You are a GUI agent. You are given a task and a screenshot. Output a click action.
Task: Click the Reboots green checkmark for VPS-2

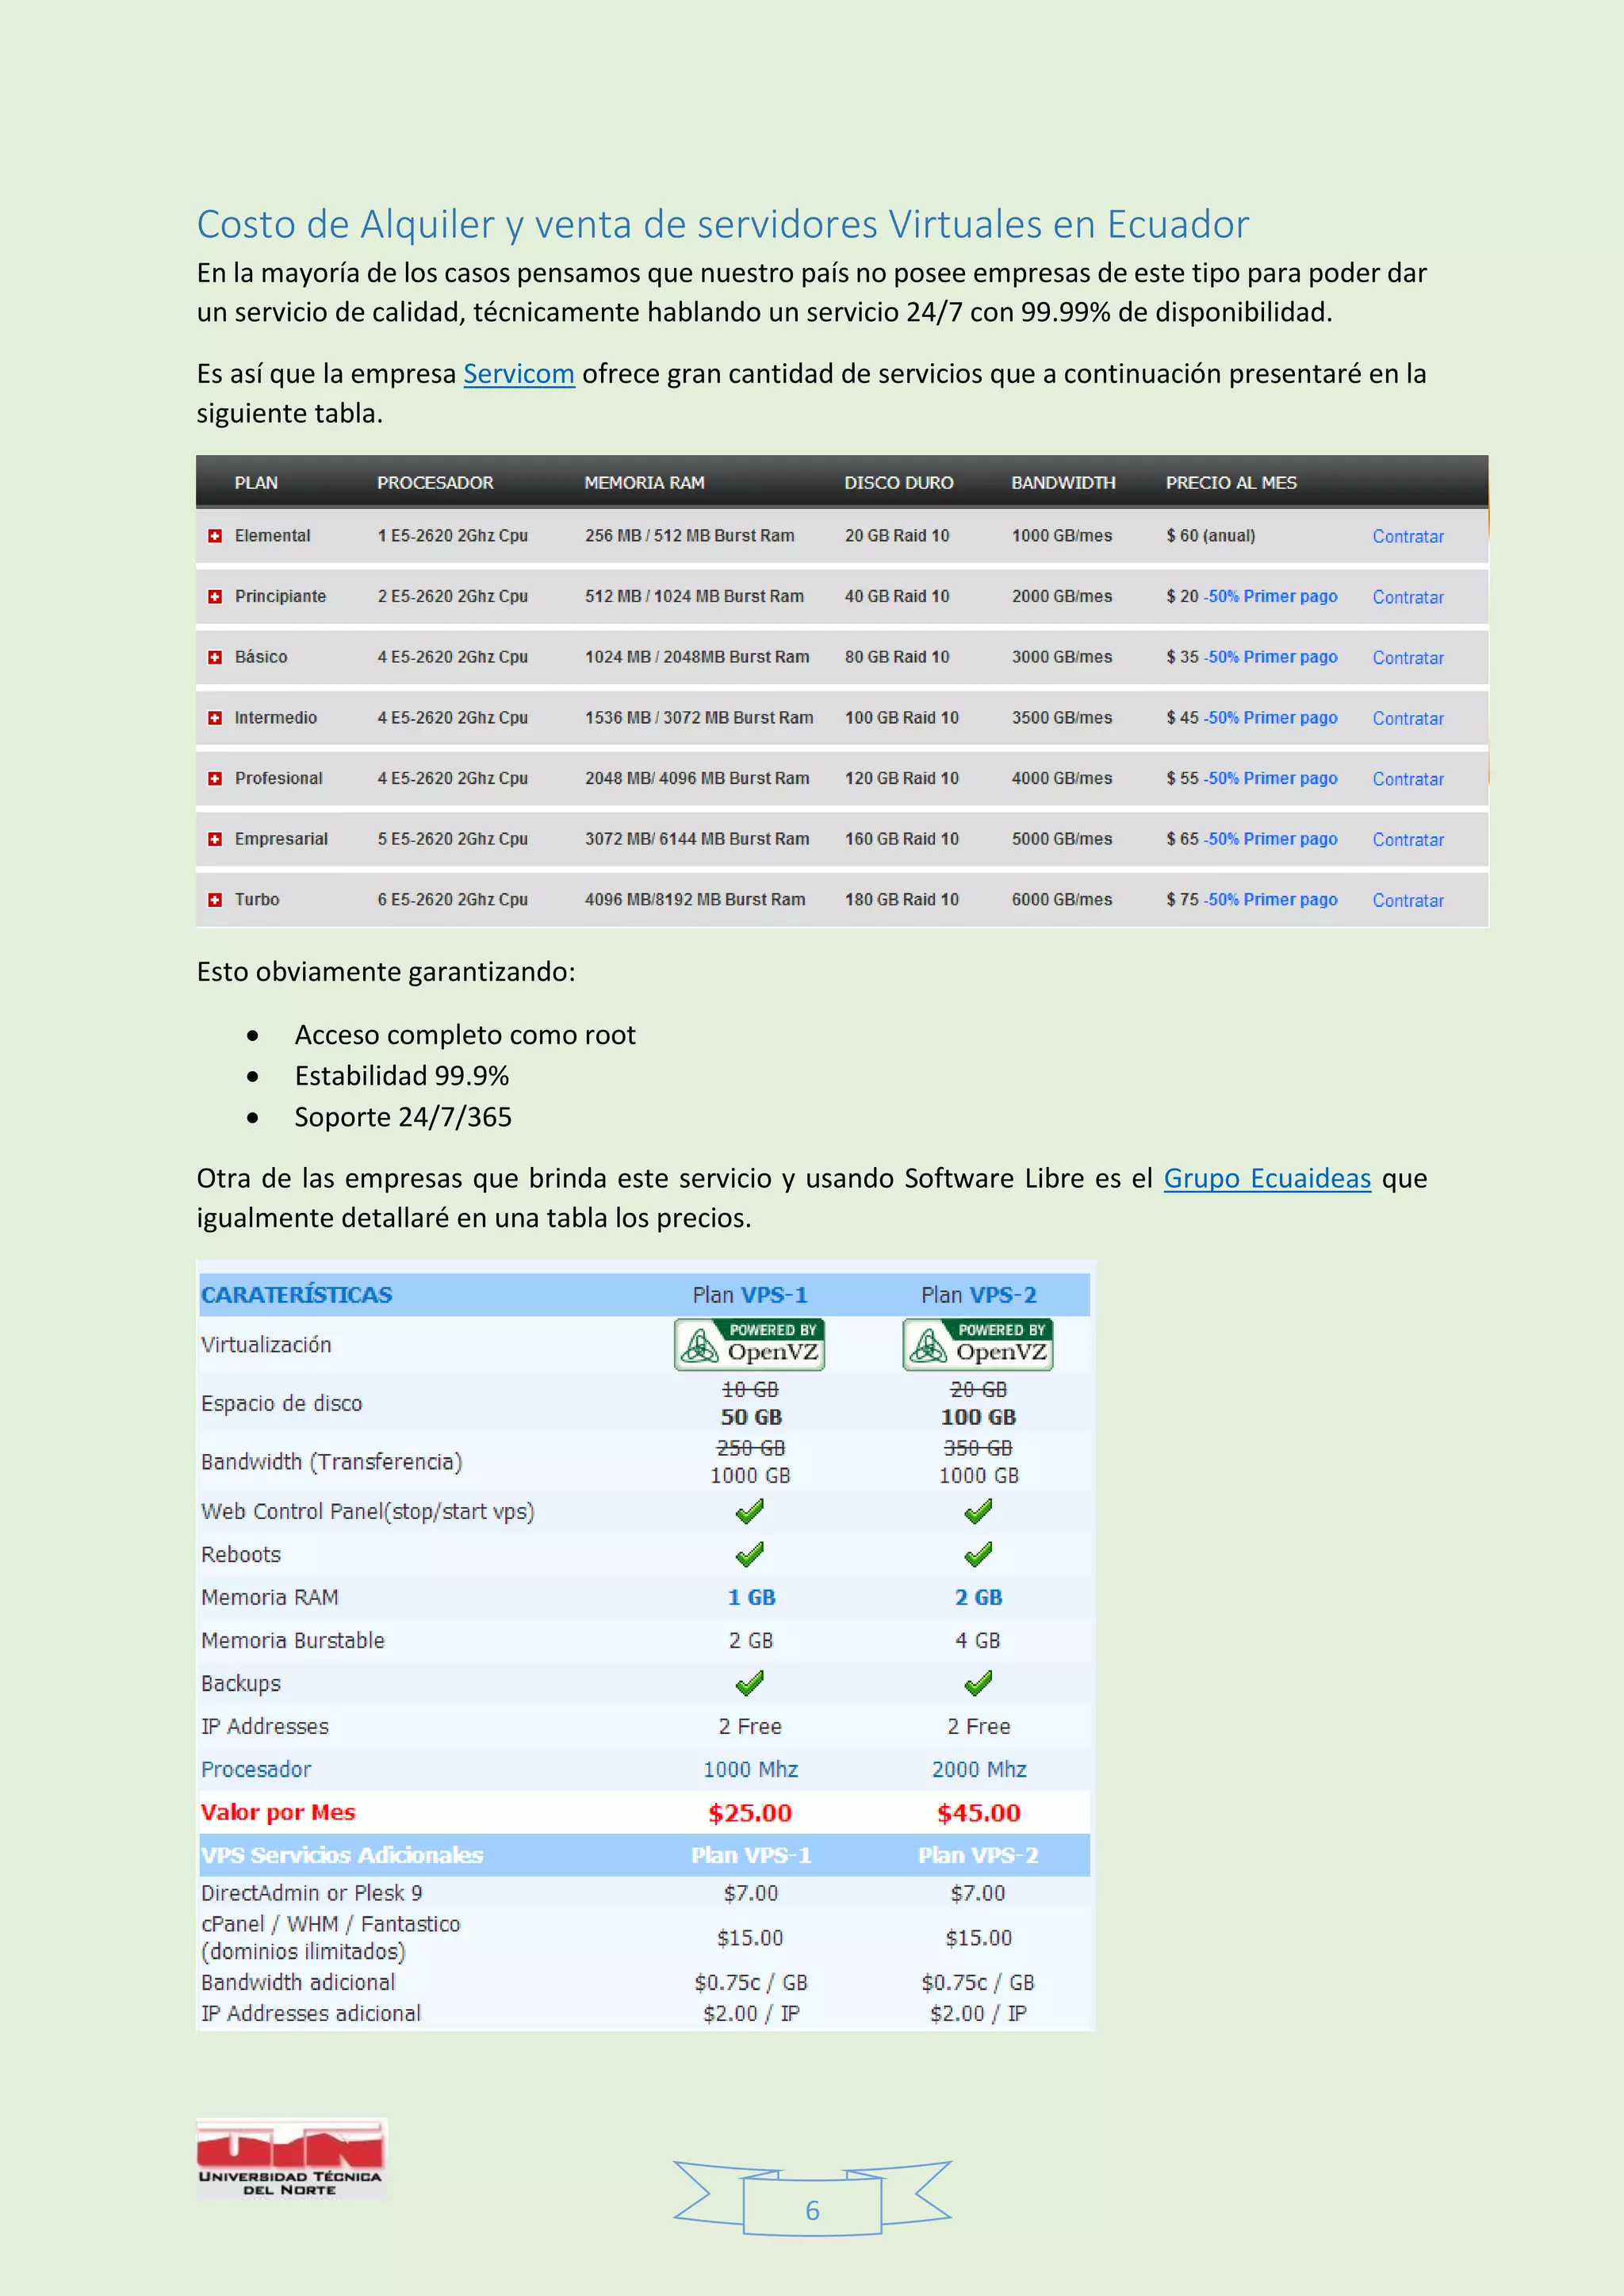click(978, 1554)
